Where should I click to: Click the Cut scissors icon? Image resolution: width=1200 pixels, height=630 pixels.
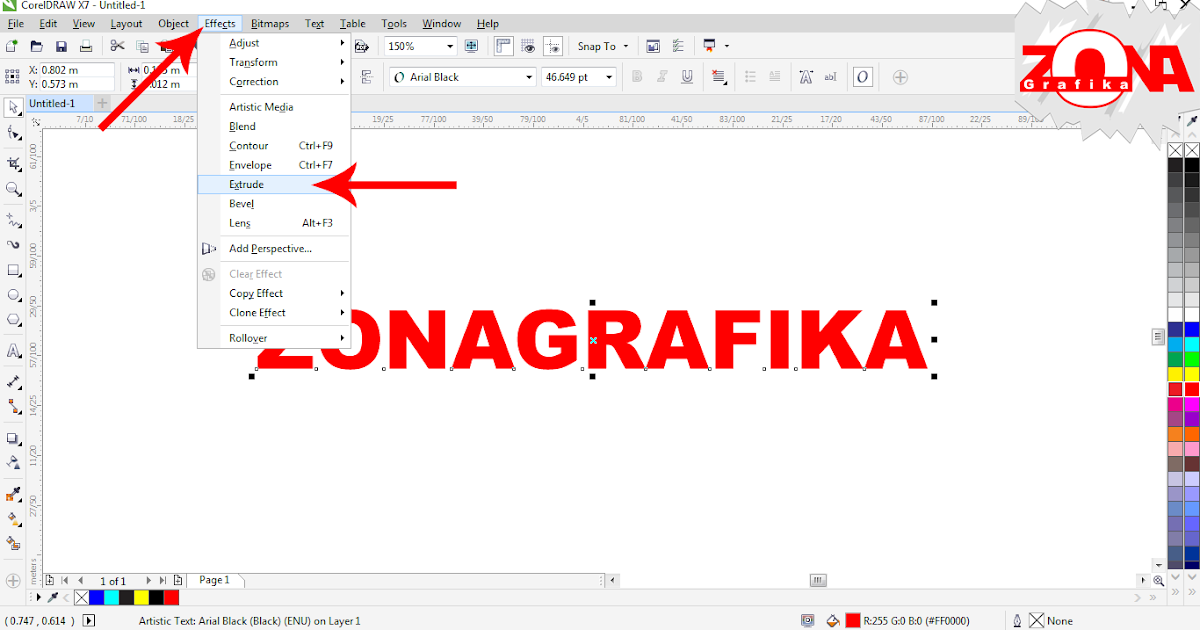[x=117, y=46]
